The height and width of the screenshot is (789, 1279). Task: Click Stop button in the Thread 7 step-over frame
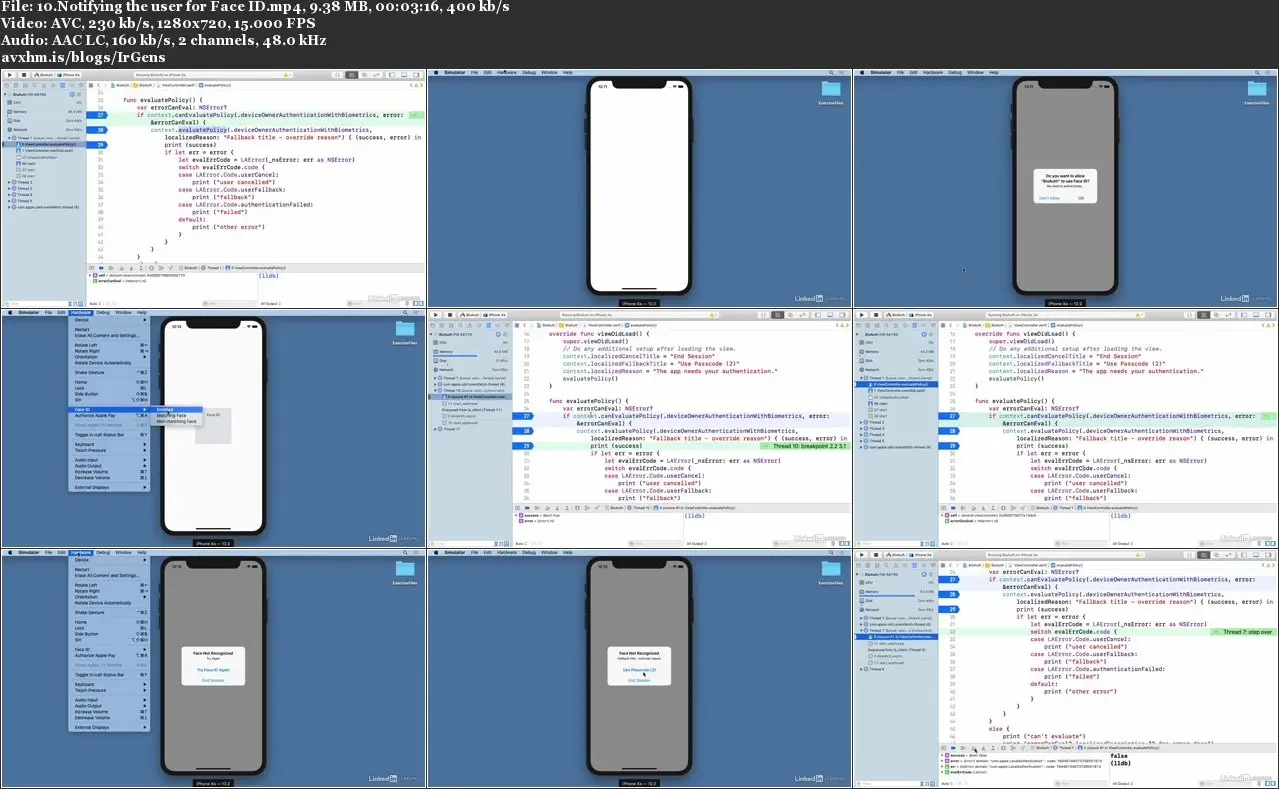(x=876, y=555)
